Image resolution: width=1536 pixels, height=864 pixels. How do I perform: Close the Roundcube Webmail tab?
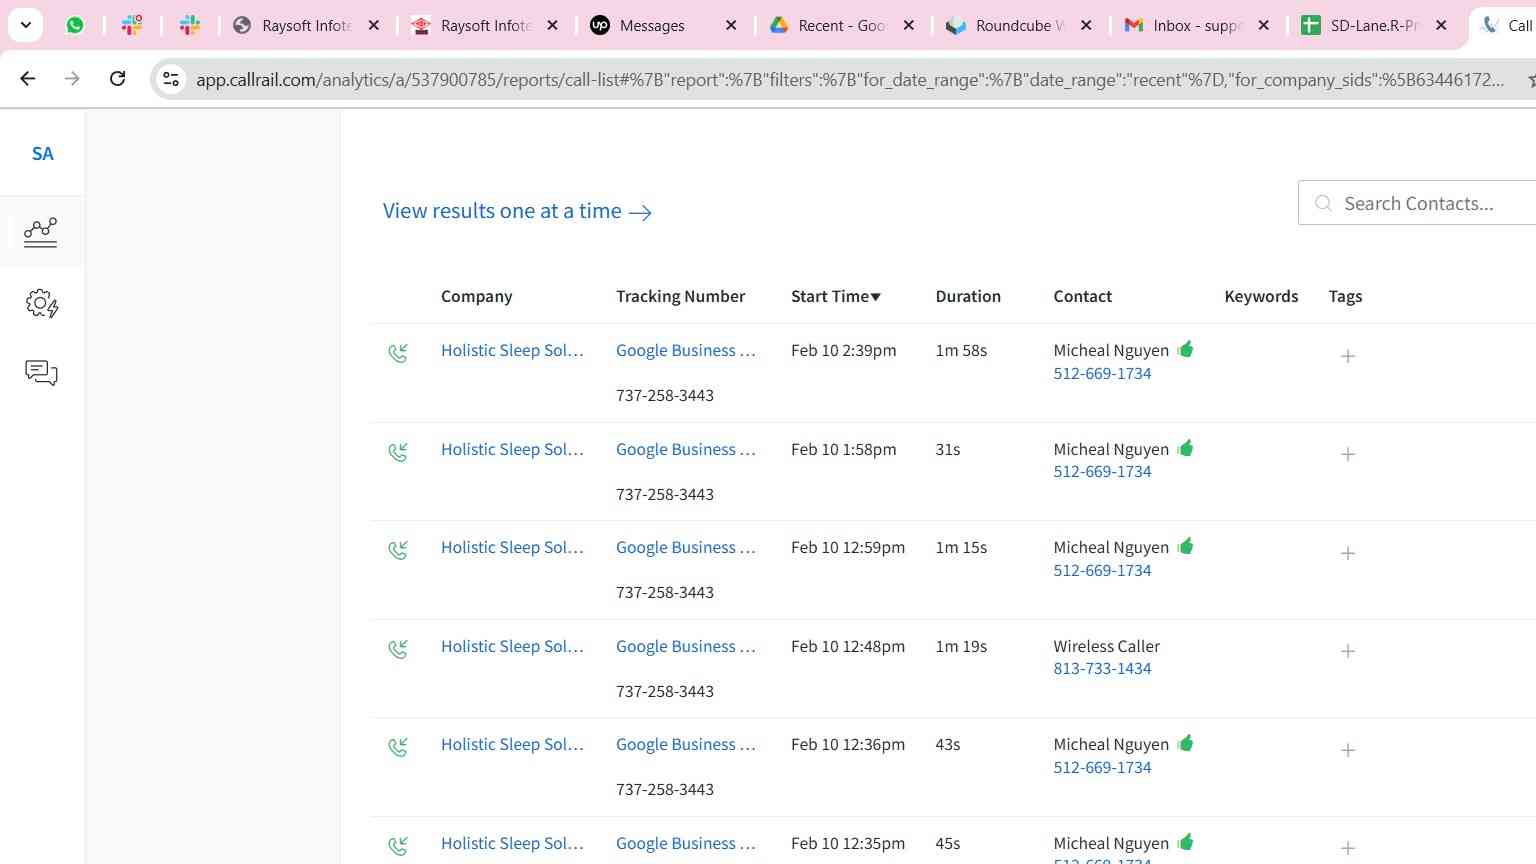1086,25
